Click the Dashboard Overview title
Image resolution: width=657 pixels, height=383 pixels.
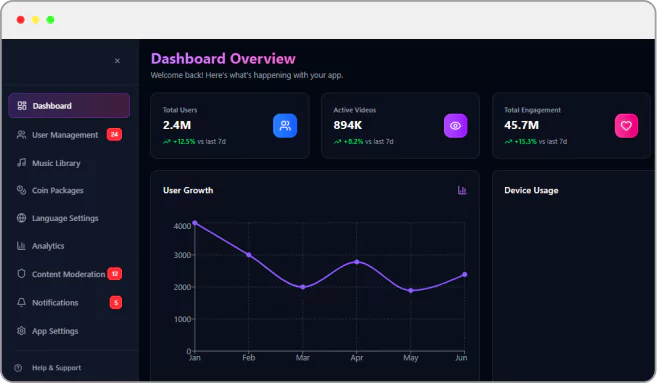(223, 59)
